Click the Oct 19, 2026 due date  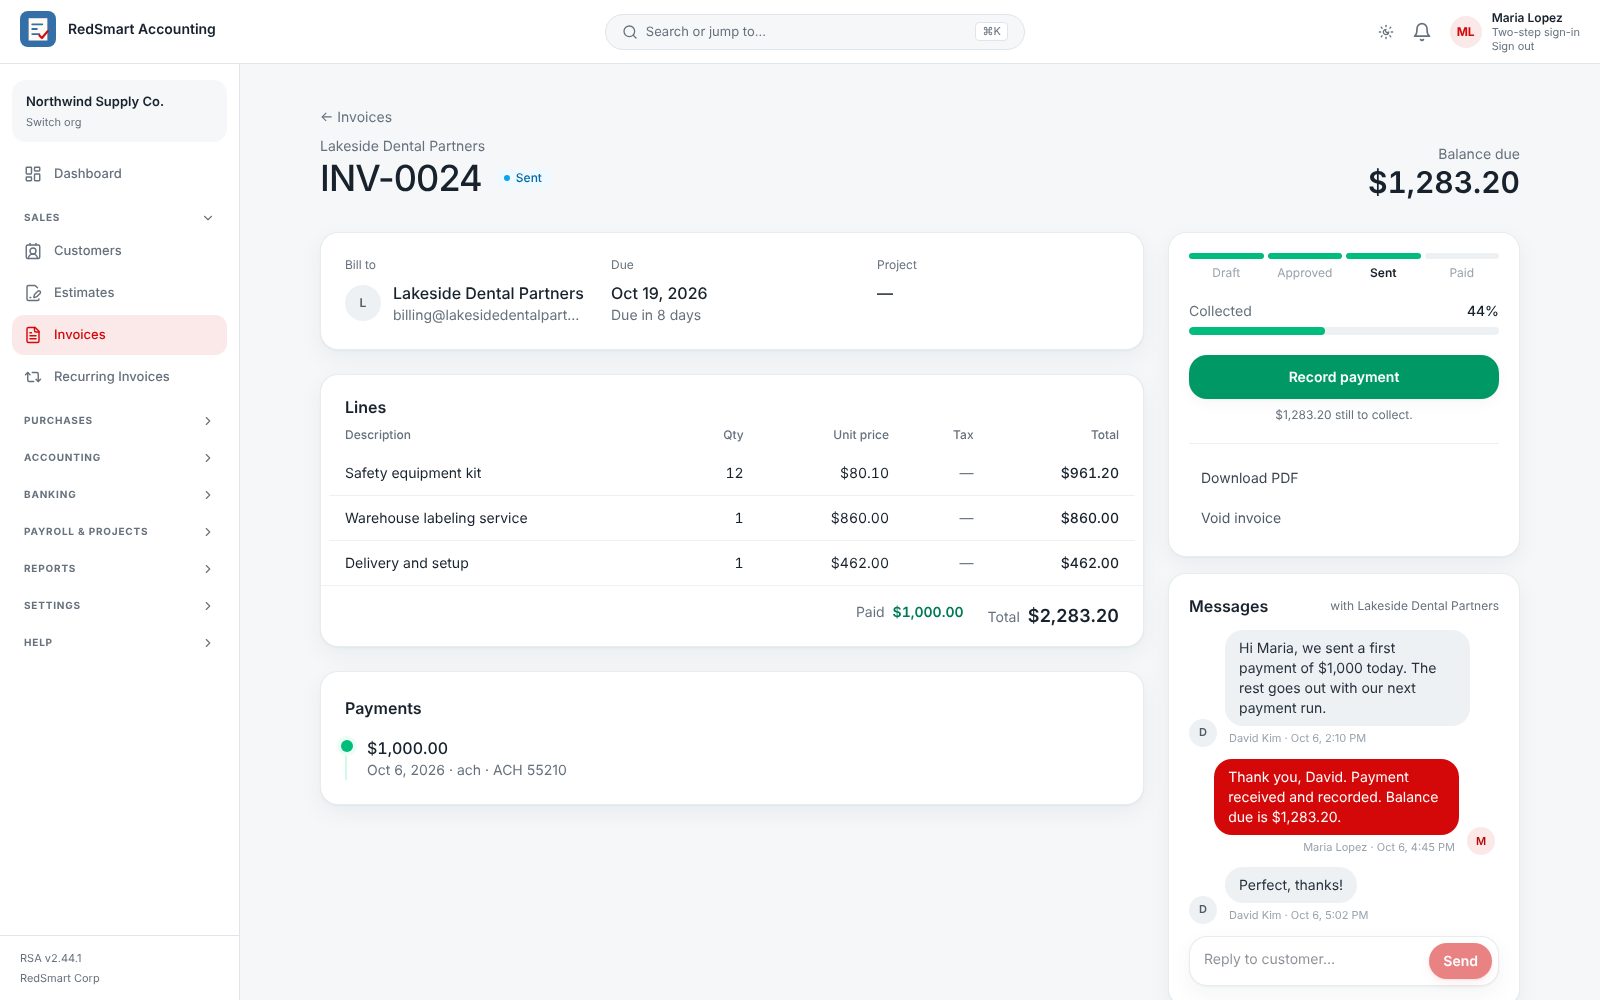click(659, 293)
